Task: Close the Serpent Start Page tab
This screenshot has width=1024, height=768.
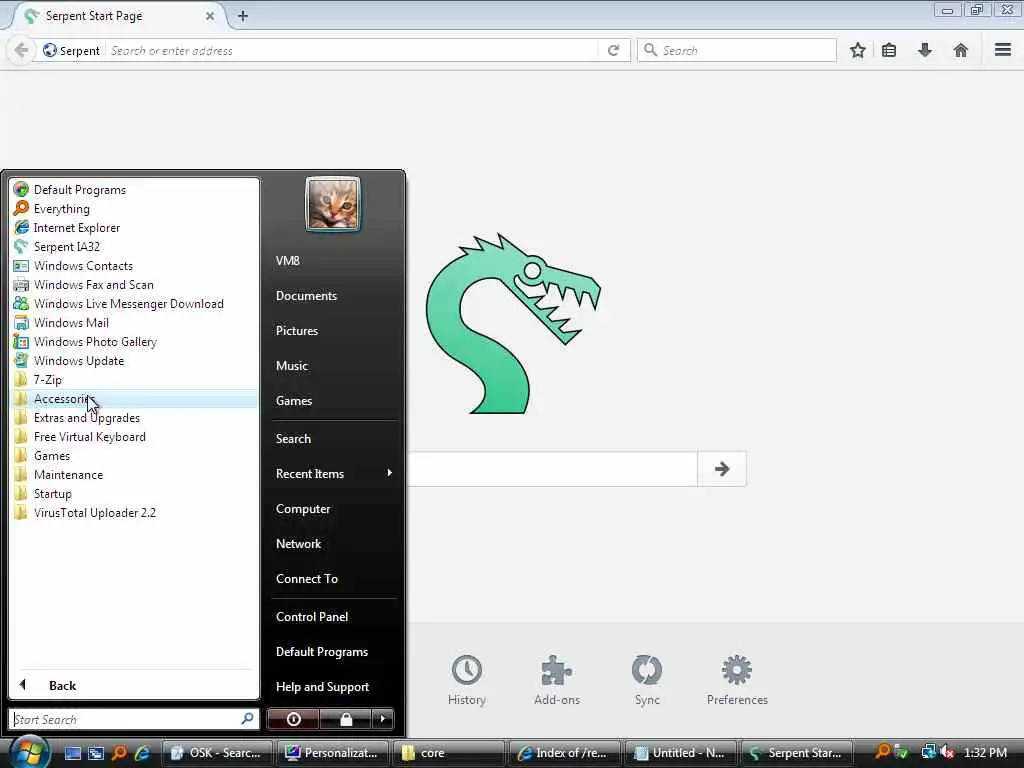Action: click(x=210, y=16)
